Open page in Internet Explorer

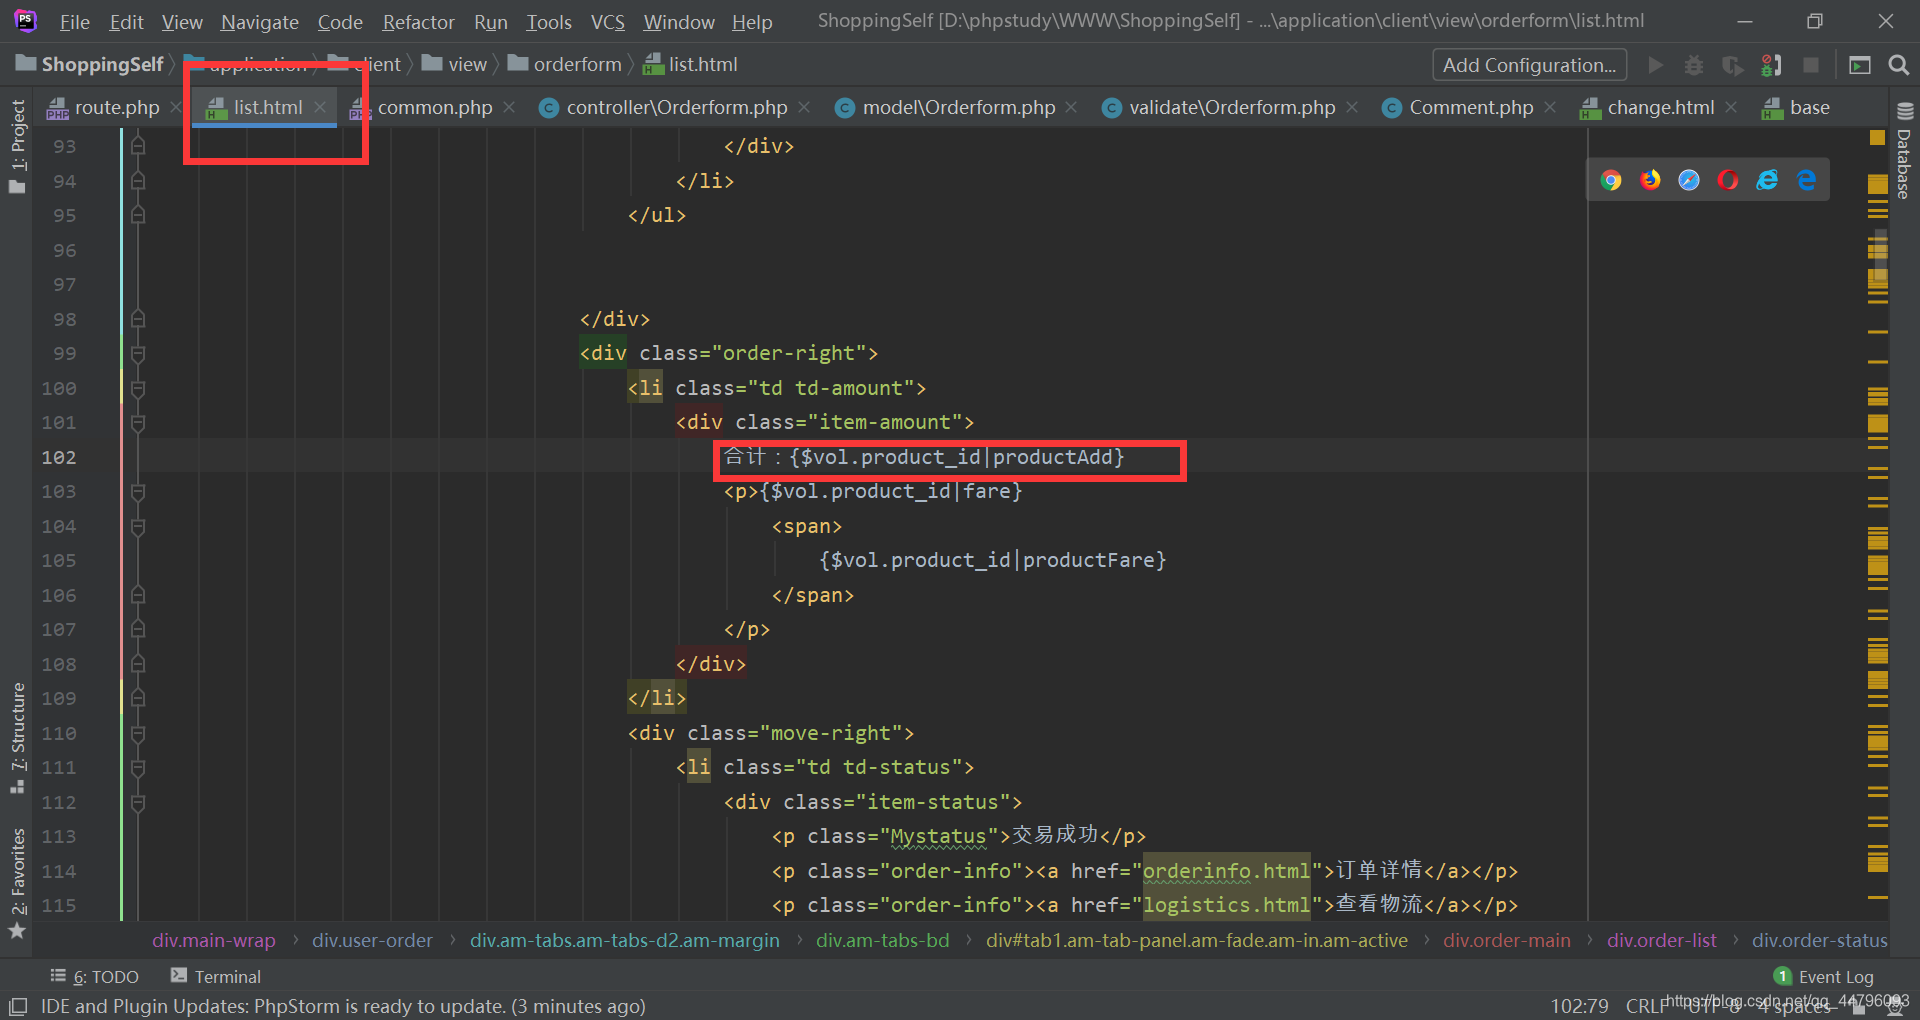click(x=1767, y=180)
